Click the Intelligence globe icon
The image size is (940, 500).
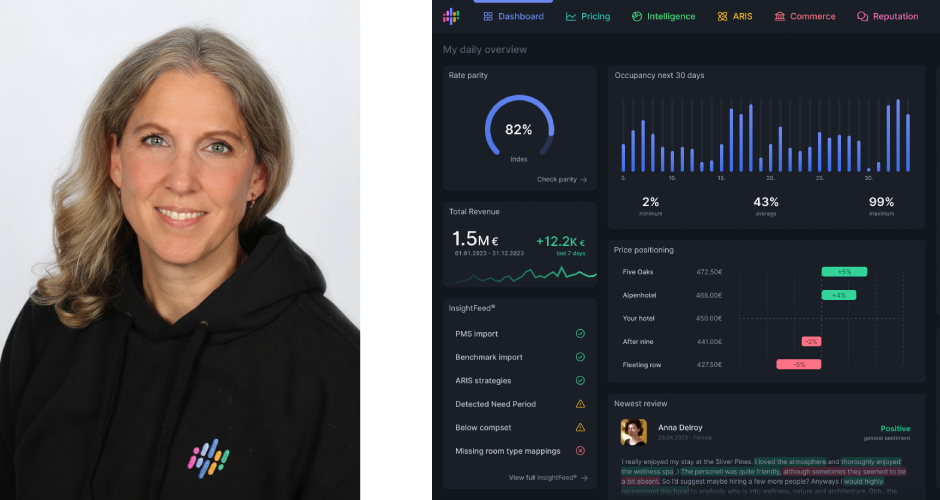click(x=637, y=17)
